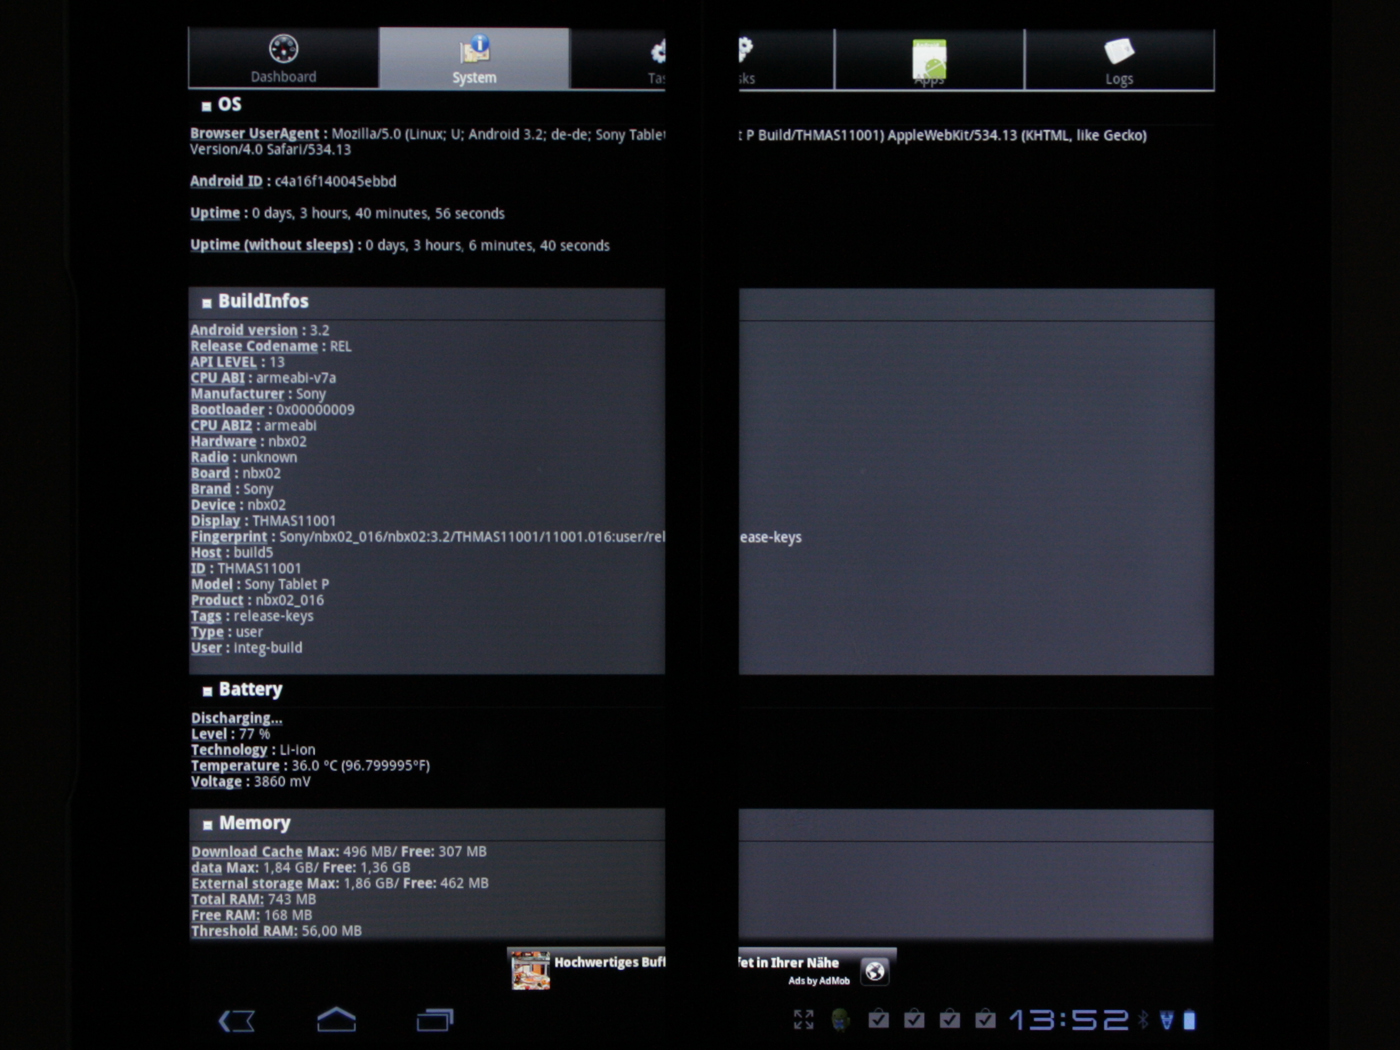This screenshot has width=1400, height=1050.
Task: Switch to the Apps tab
Action: 929,60
